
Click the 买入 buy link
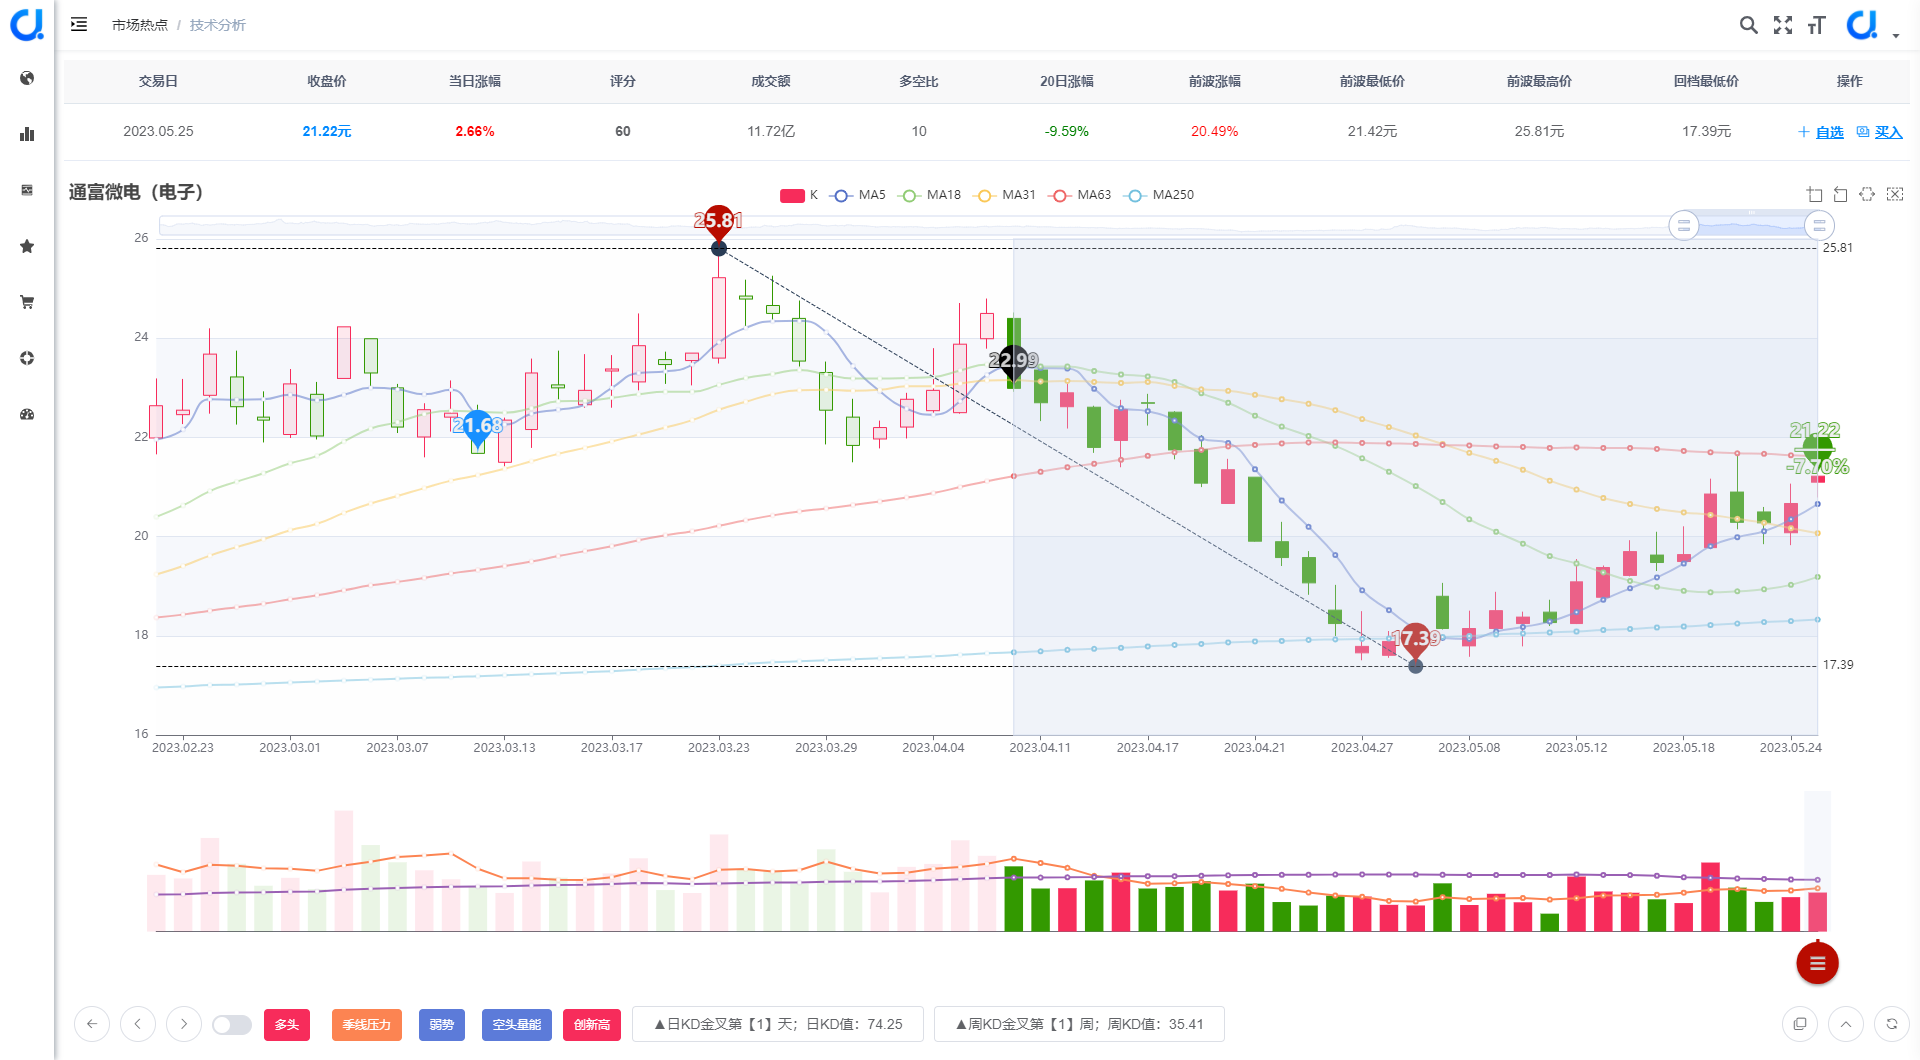click(x=1879, y=132)
